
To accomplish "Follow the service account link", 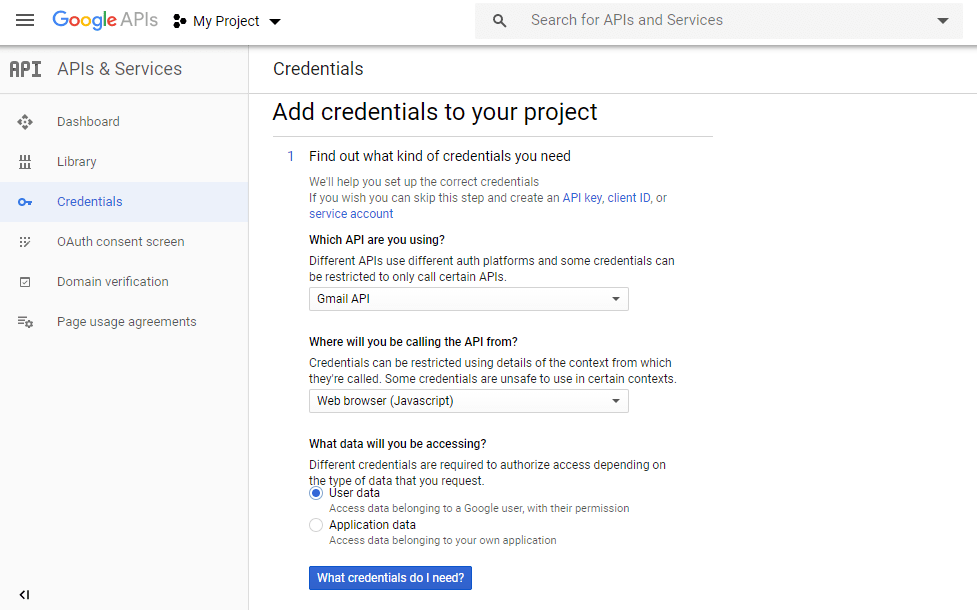I will (x=351, y=214).
